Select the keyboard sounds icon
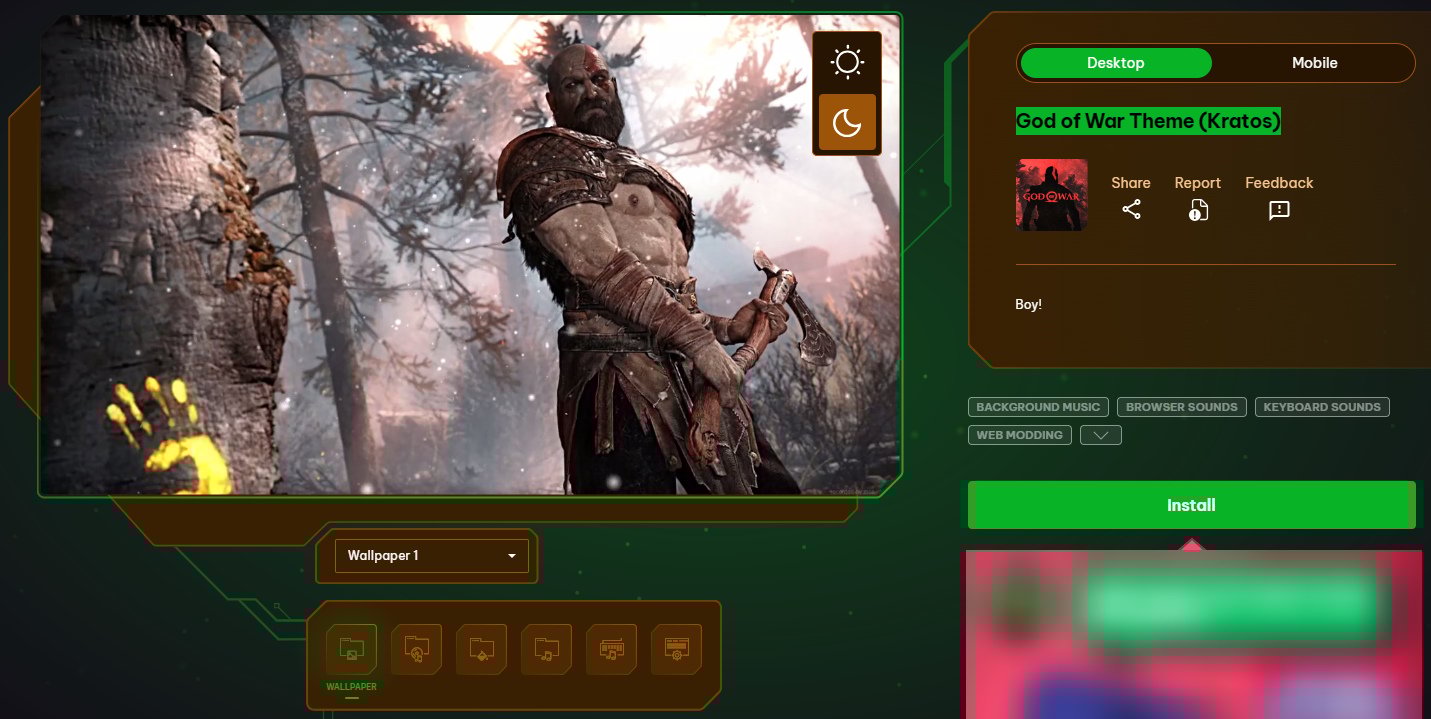 click(x=612, y=649)
